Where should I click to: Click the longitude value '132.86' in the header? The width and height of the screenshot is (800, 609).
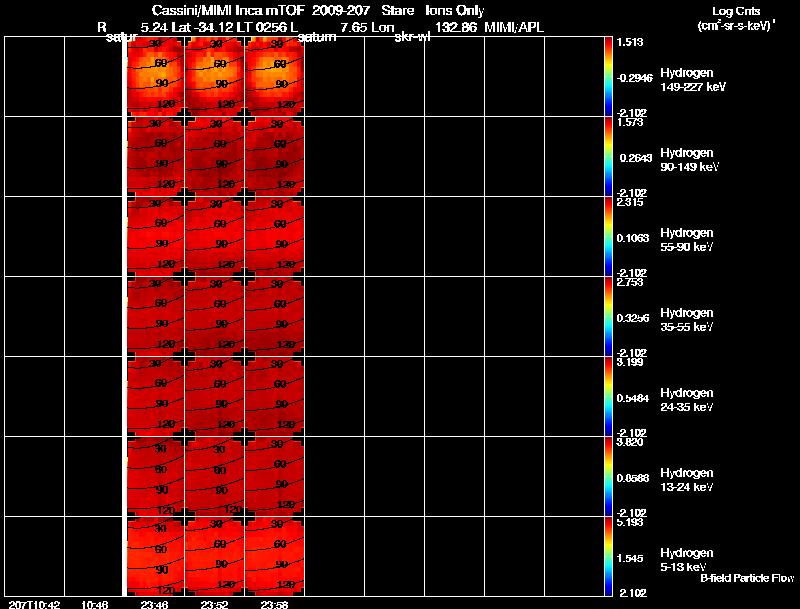point(456,28)
